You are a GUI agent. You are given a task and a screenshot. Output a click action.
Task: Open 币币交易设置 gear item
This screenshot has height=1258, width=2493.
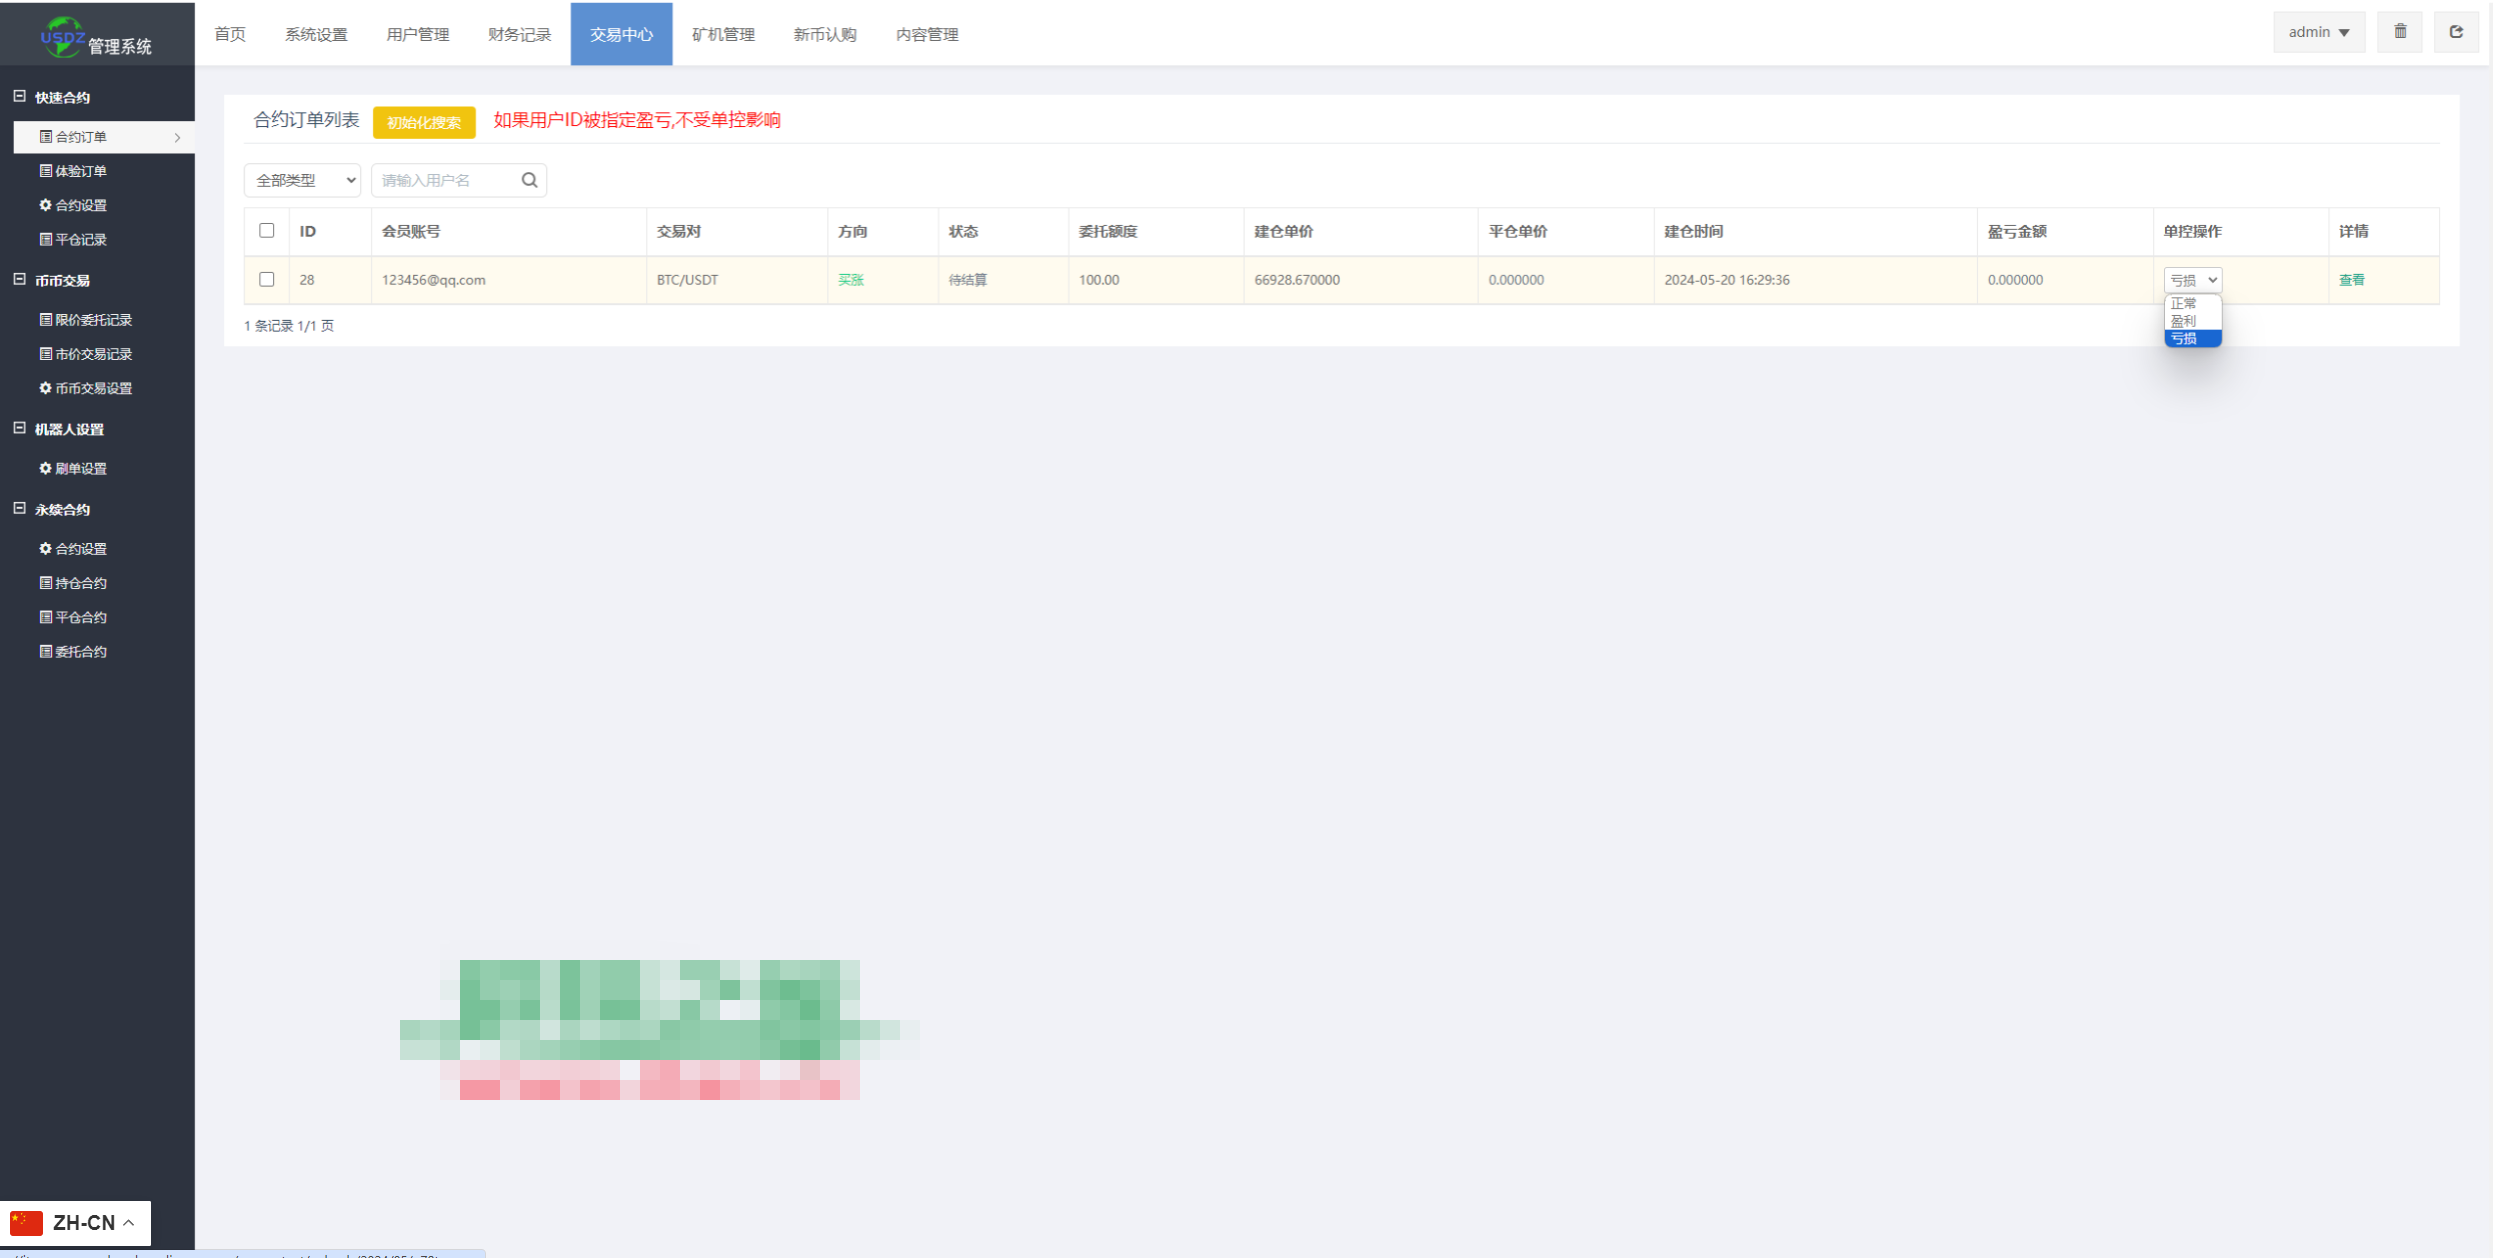click(92, 388)
